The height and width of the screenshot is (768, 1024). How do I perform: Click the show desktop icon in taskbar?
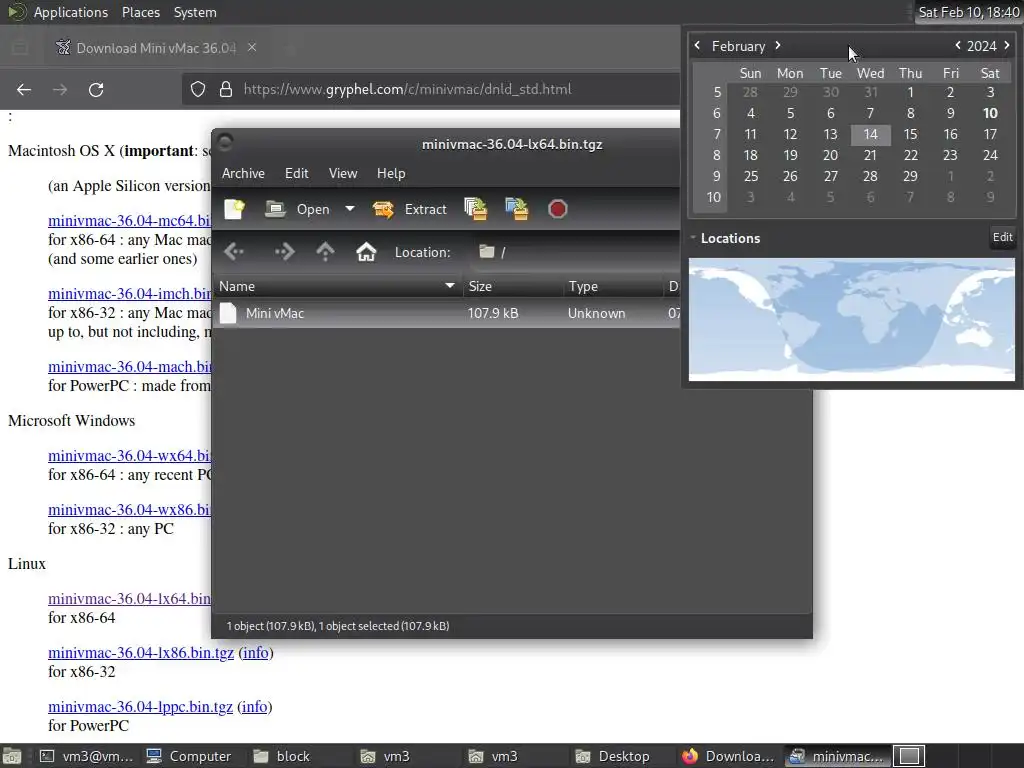(x=12, y=756)
